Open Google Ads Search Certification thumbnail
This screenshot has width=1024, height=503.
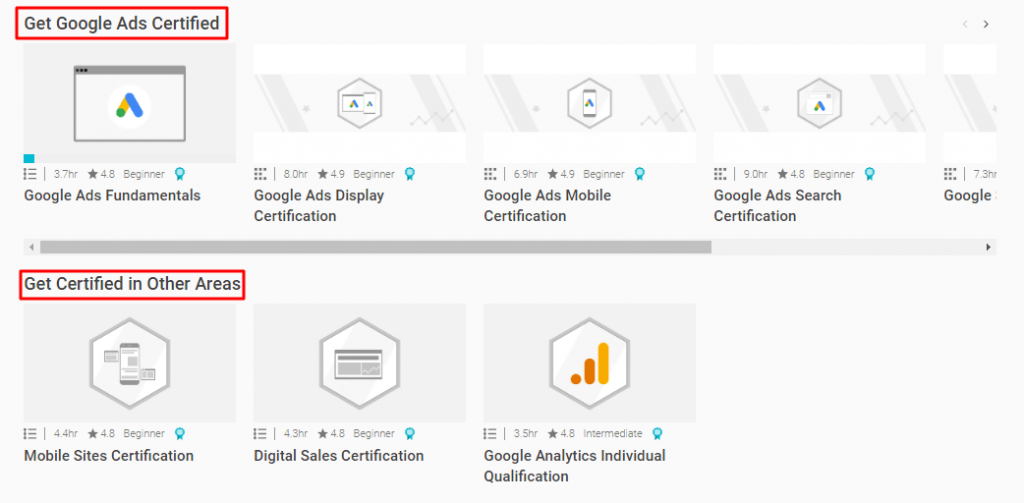click(x=819, y=103)
